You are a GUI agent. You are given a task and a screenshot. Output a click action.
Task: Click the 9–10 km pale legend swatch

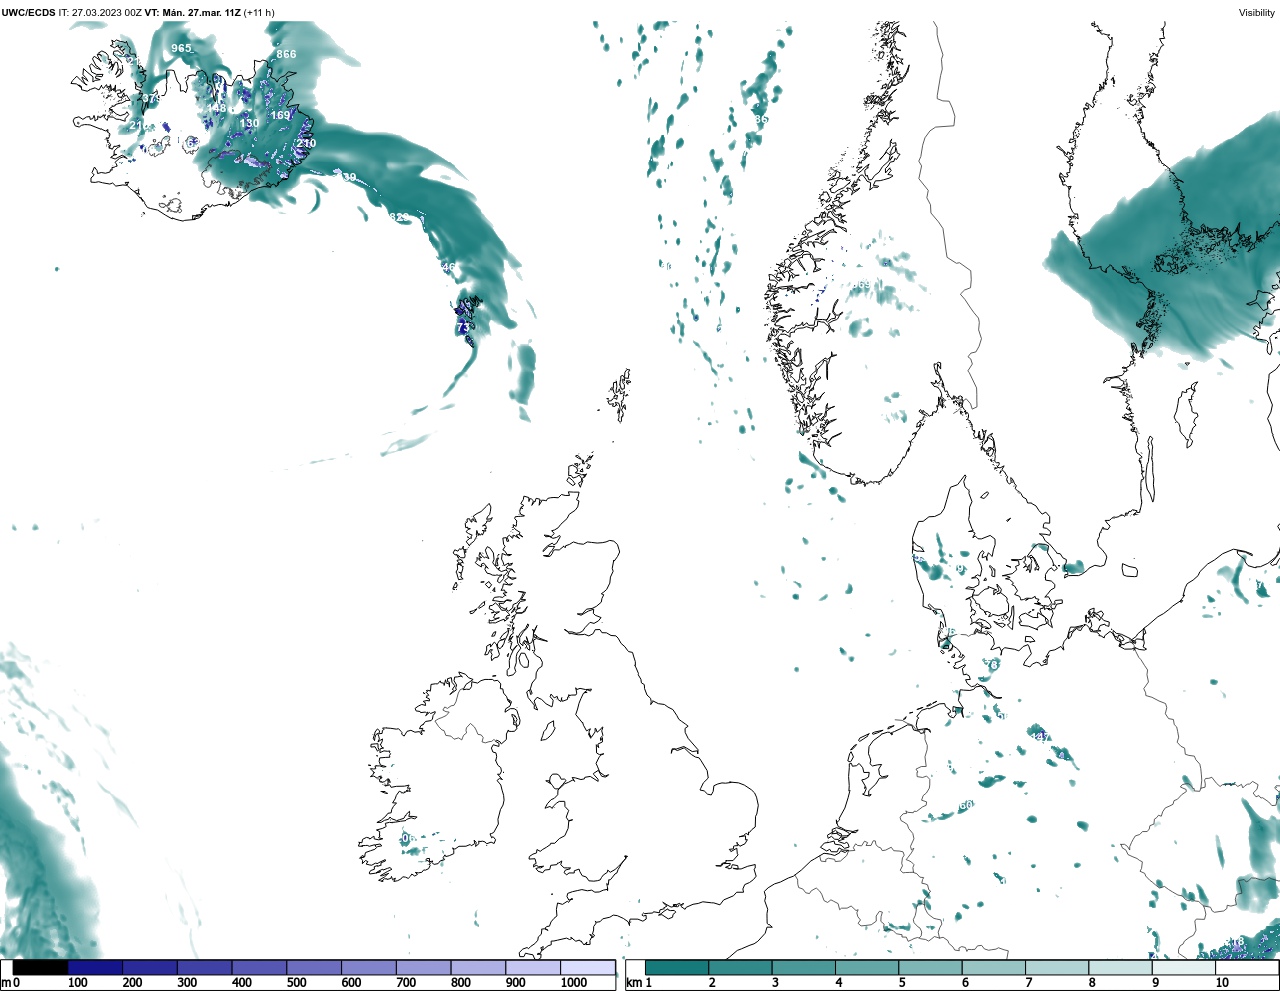(x=1184, y=968)
